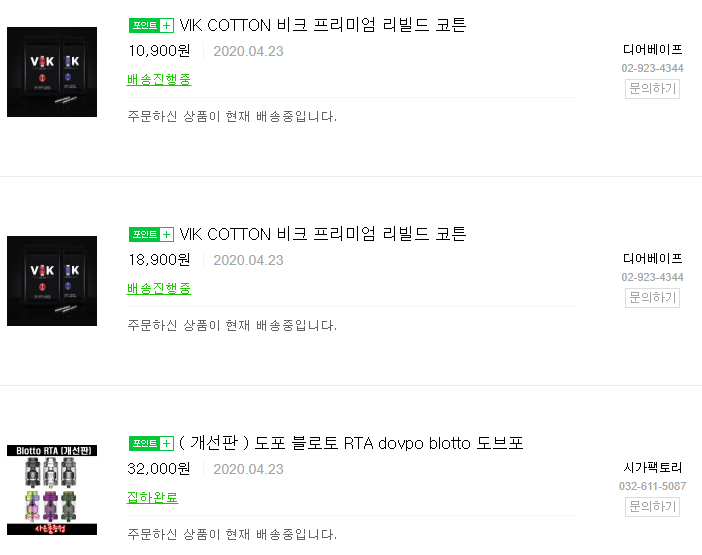The image size is (702, 555).
Task: Open the VIK COTTON product title priced 10,900원
Action: click(x=322, y=25)
